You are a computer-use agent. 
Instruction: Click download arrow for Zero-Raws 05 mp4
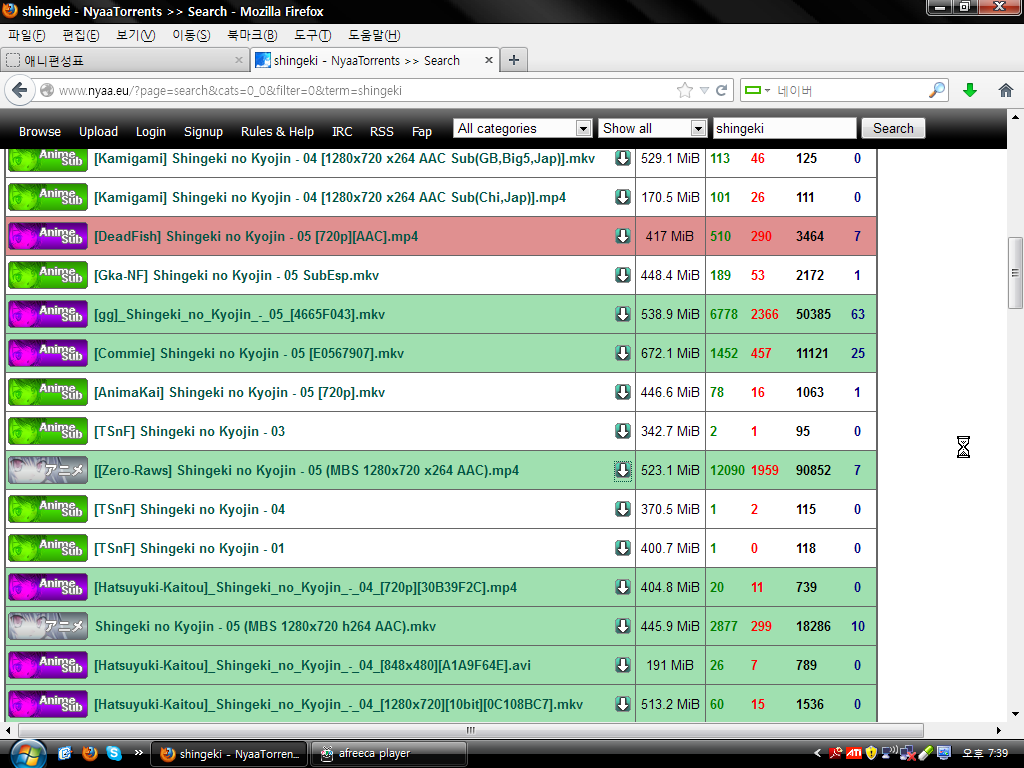tap(622, 470)
